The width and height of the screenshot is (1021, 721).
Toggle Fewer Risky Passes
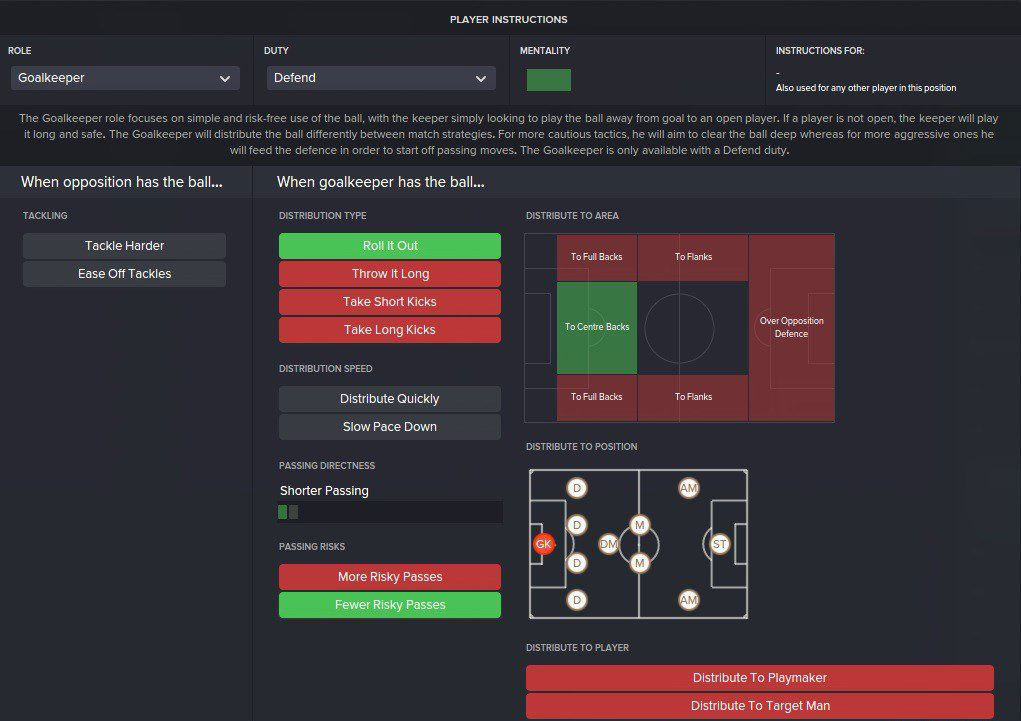(390, 604)
